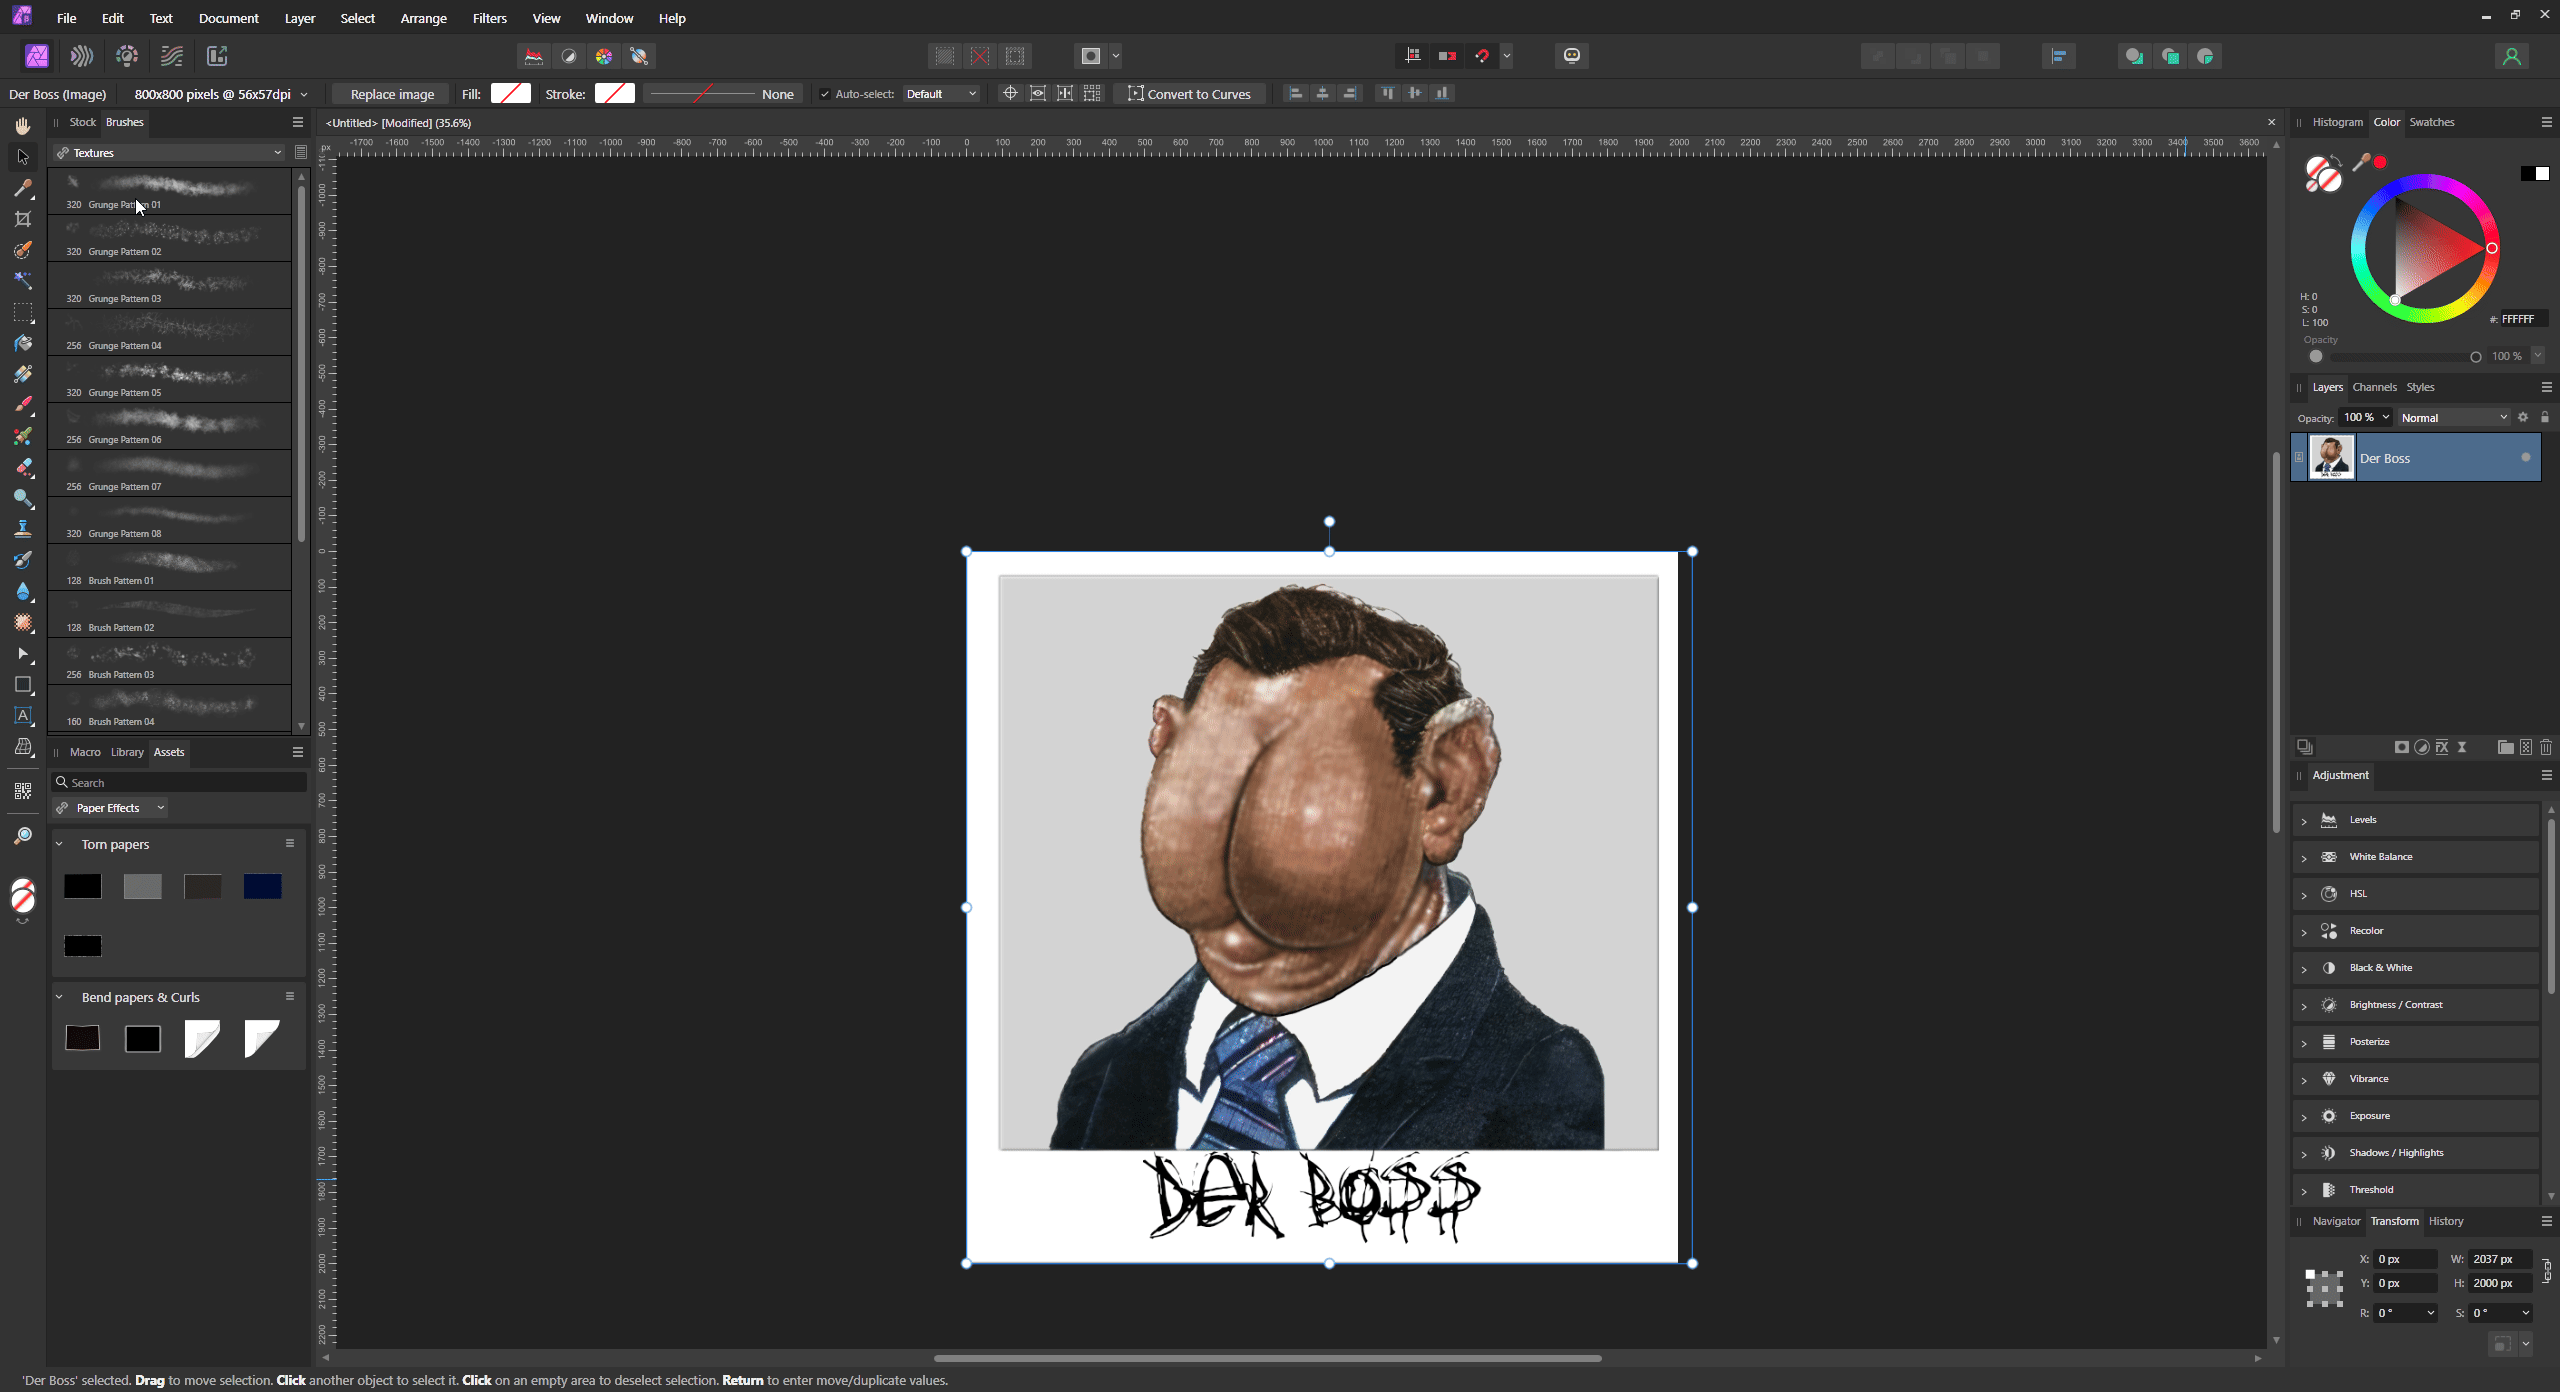Collapse the Torn papers section
Image resolution: width=2560 pixels, height=1392 pixels.
(59, 844)
